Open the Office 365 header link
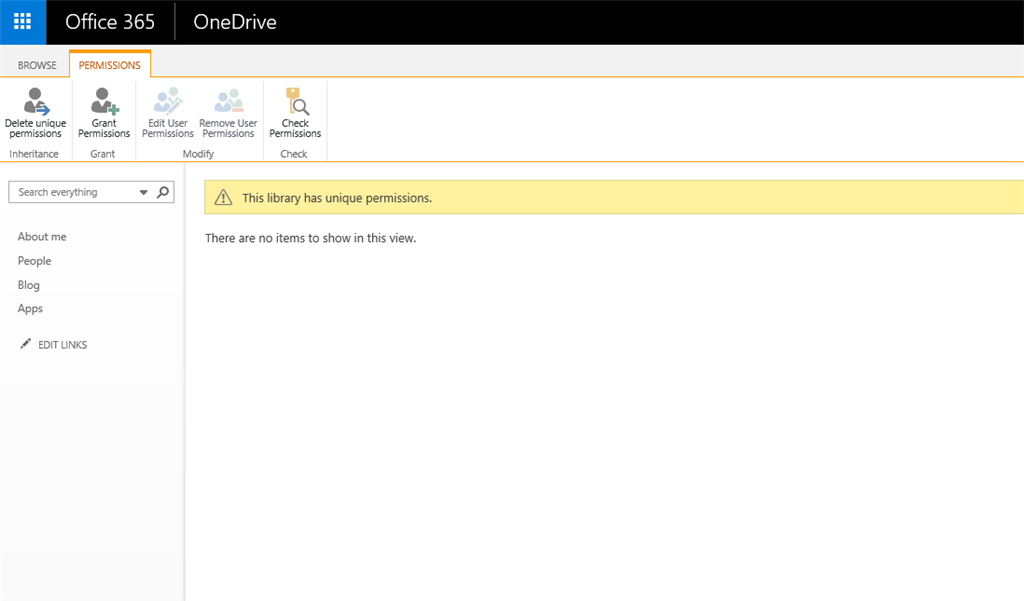 pos(110,22)
